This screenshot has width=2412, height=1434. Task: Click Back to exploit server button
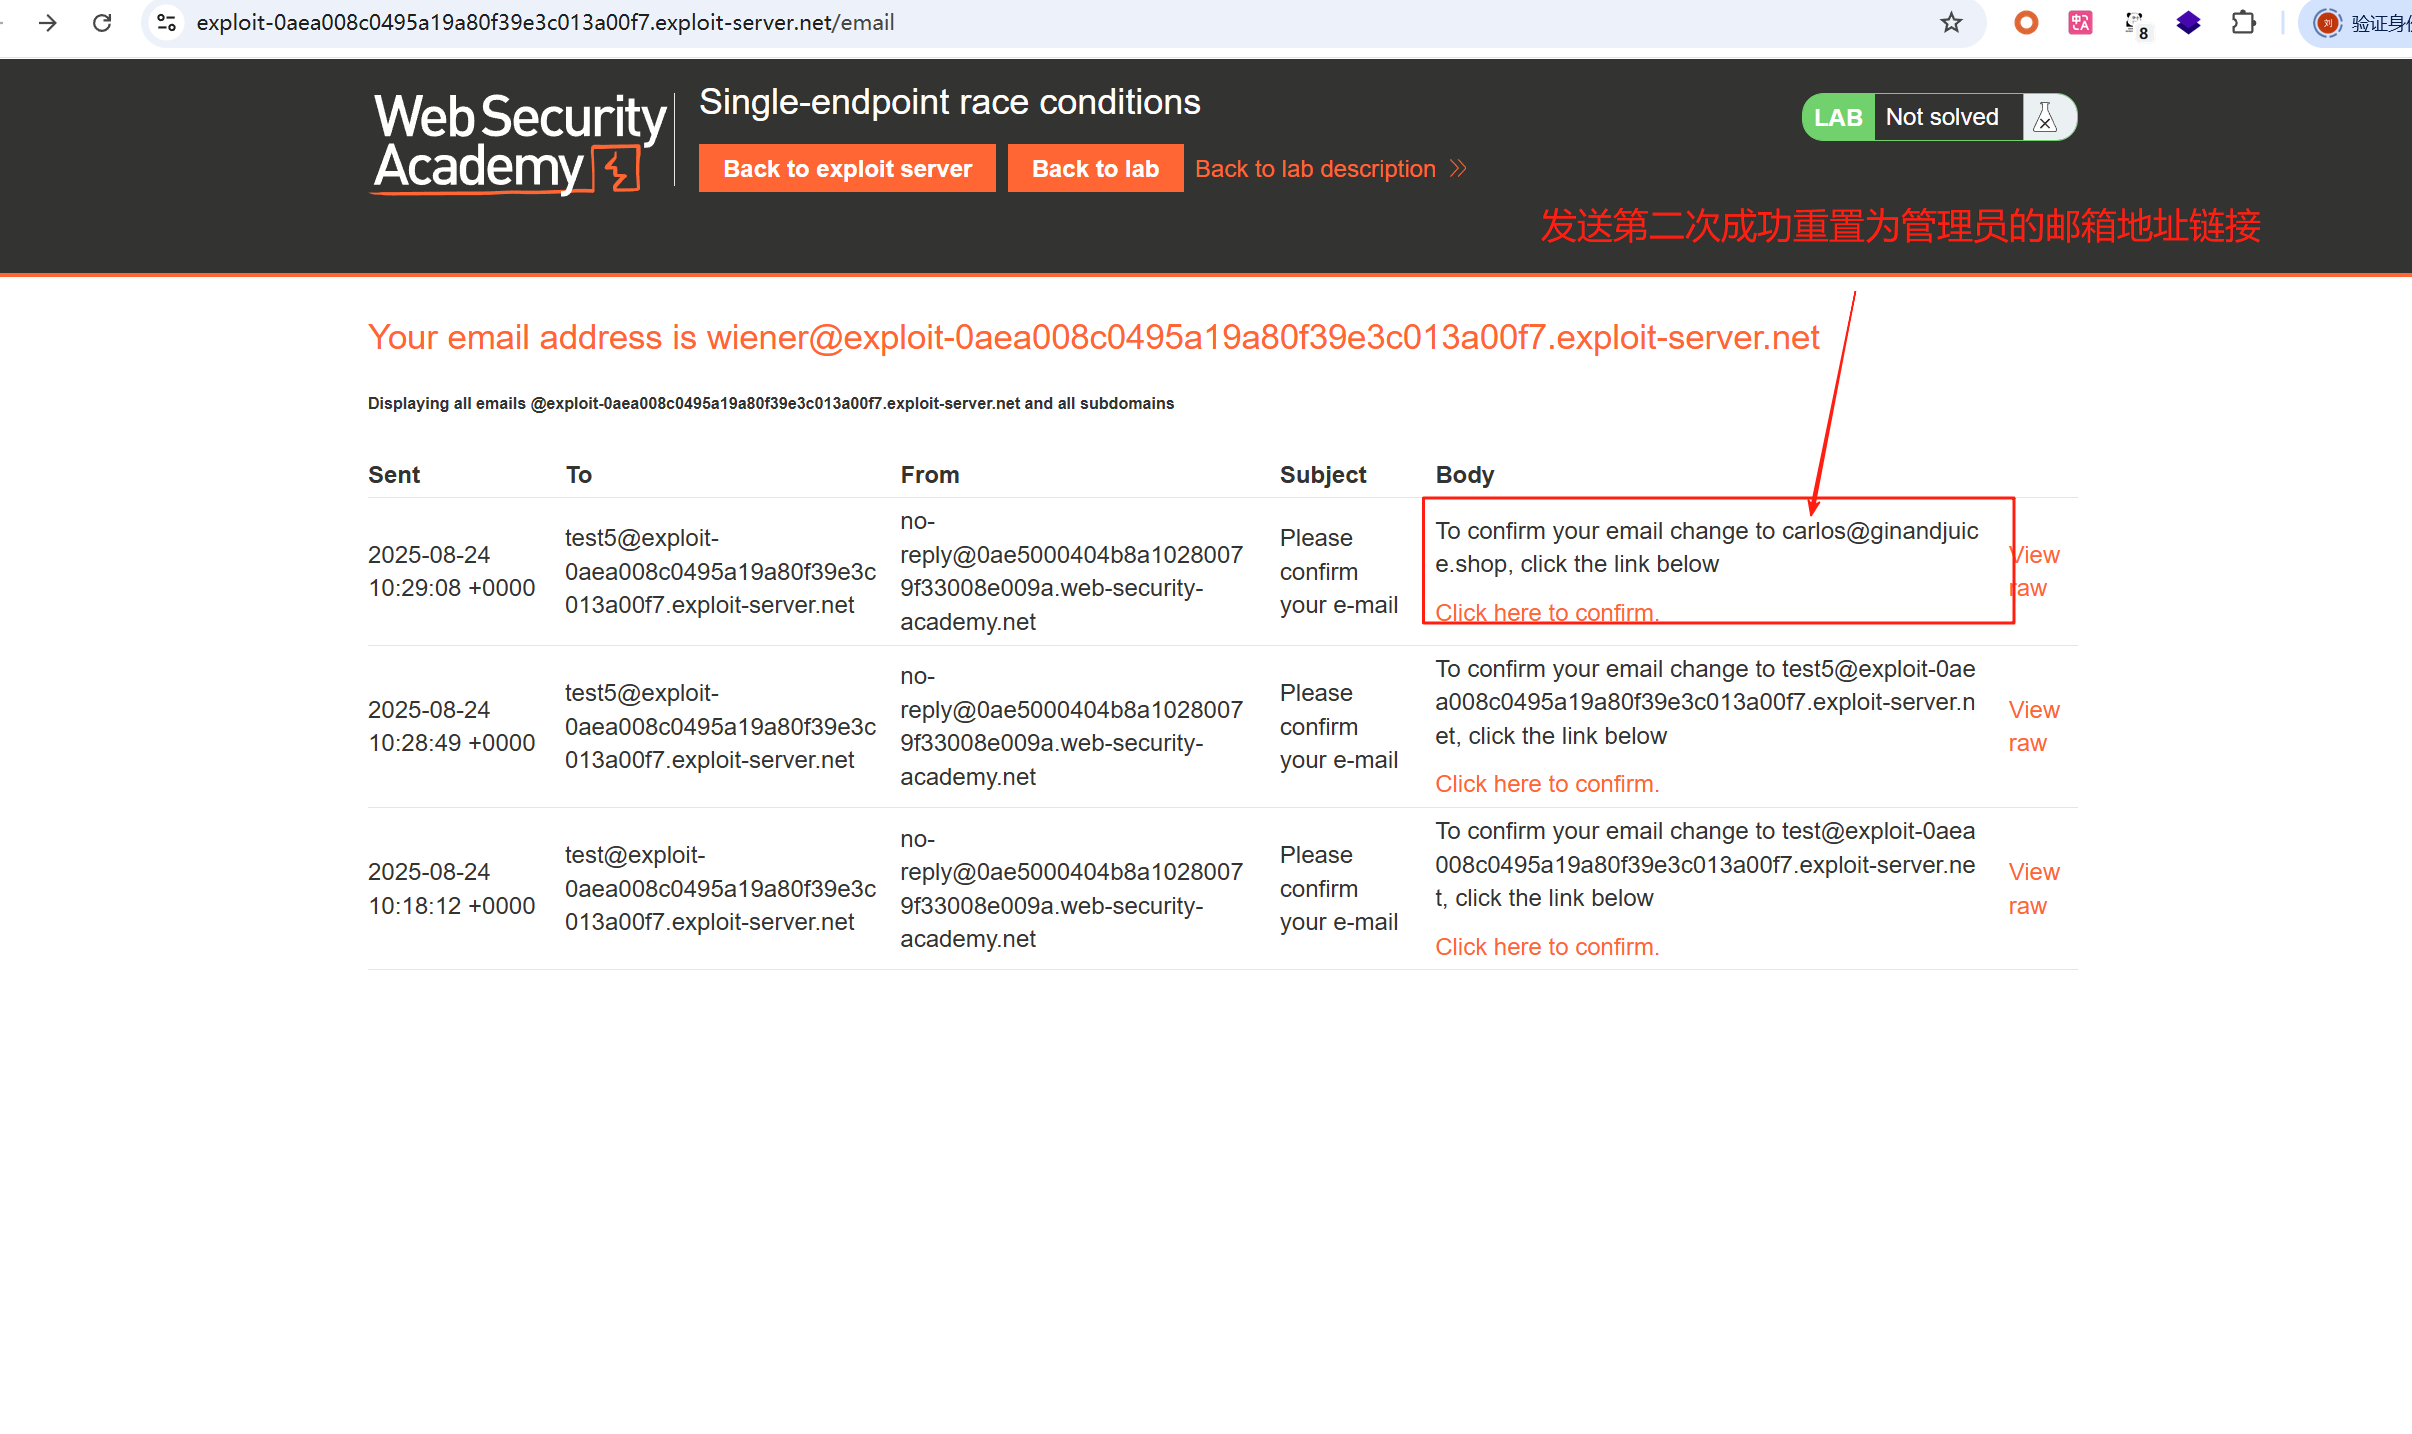(x=846, y=168)
